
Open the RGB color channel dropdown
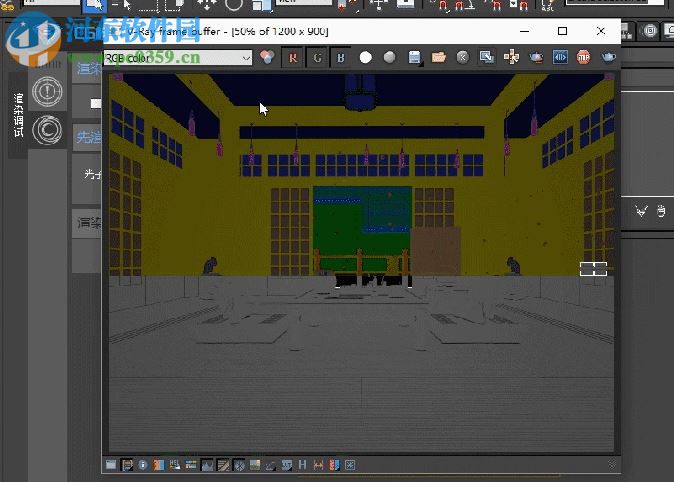pos(178,58)
